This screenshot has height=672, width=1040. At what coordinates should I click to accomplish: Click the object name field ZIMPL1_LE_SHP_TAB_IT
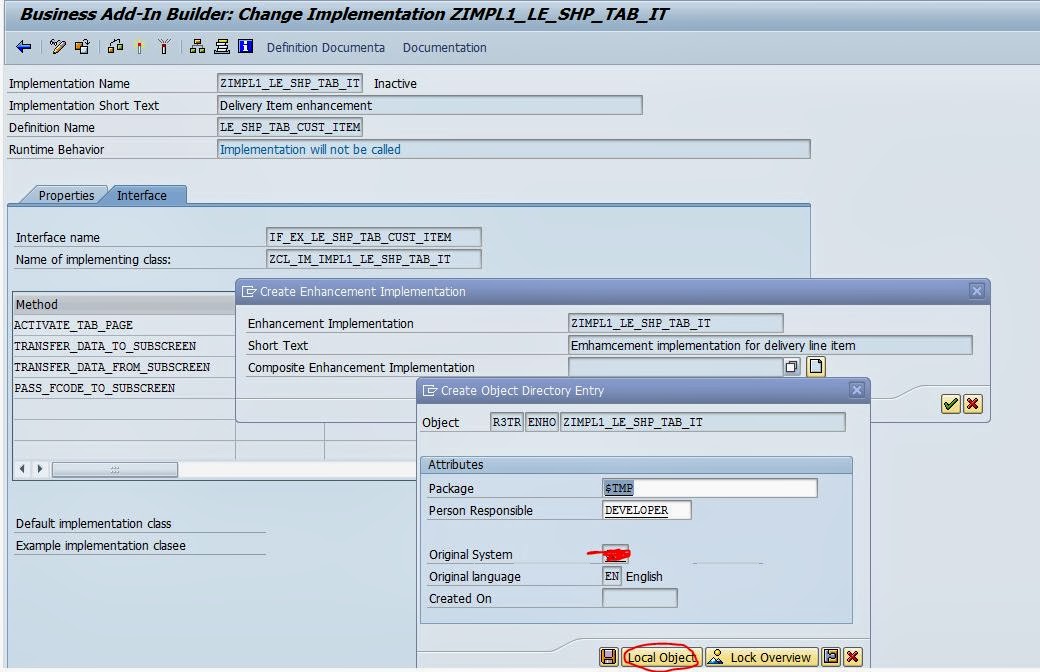(x=703, y=422)
